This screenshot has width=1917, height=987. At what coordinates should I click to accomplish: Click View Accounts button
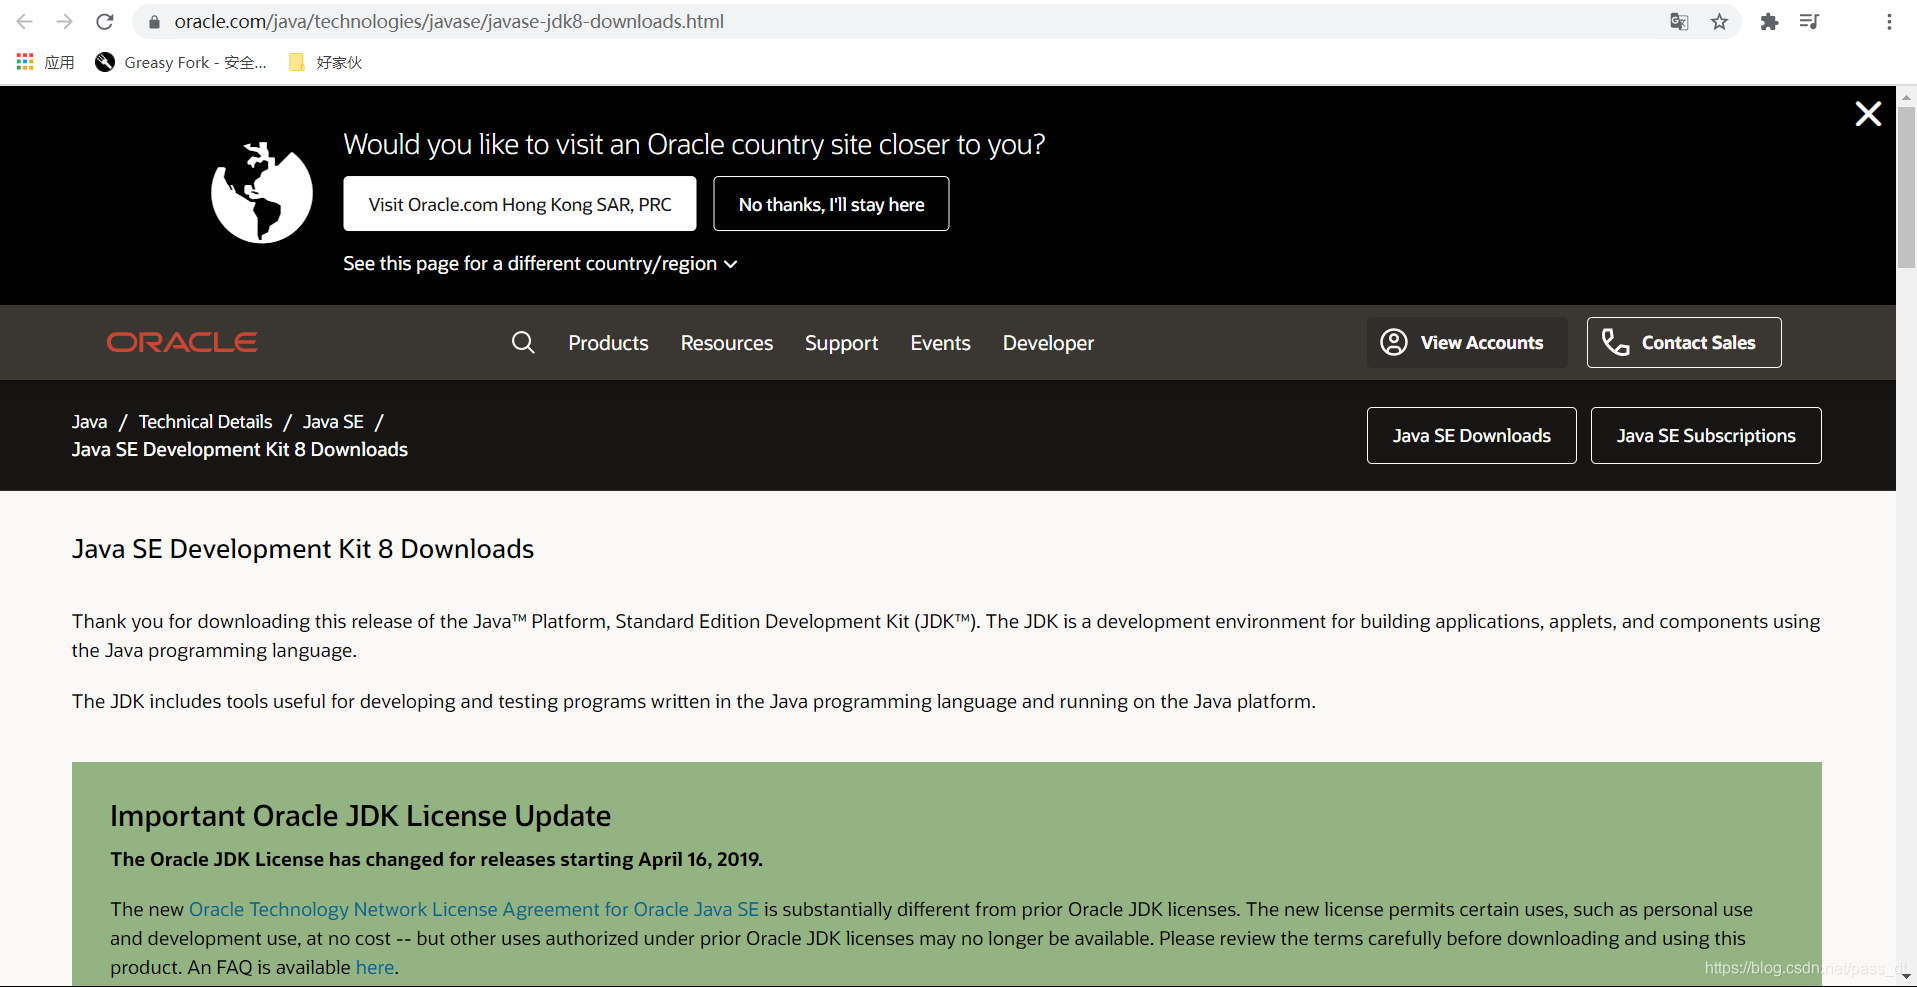(1467, 342)
